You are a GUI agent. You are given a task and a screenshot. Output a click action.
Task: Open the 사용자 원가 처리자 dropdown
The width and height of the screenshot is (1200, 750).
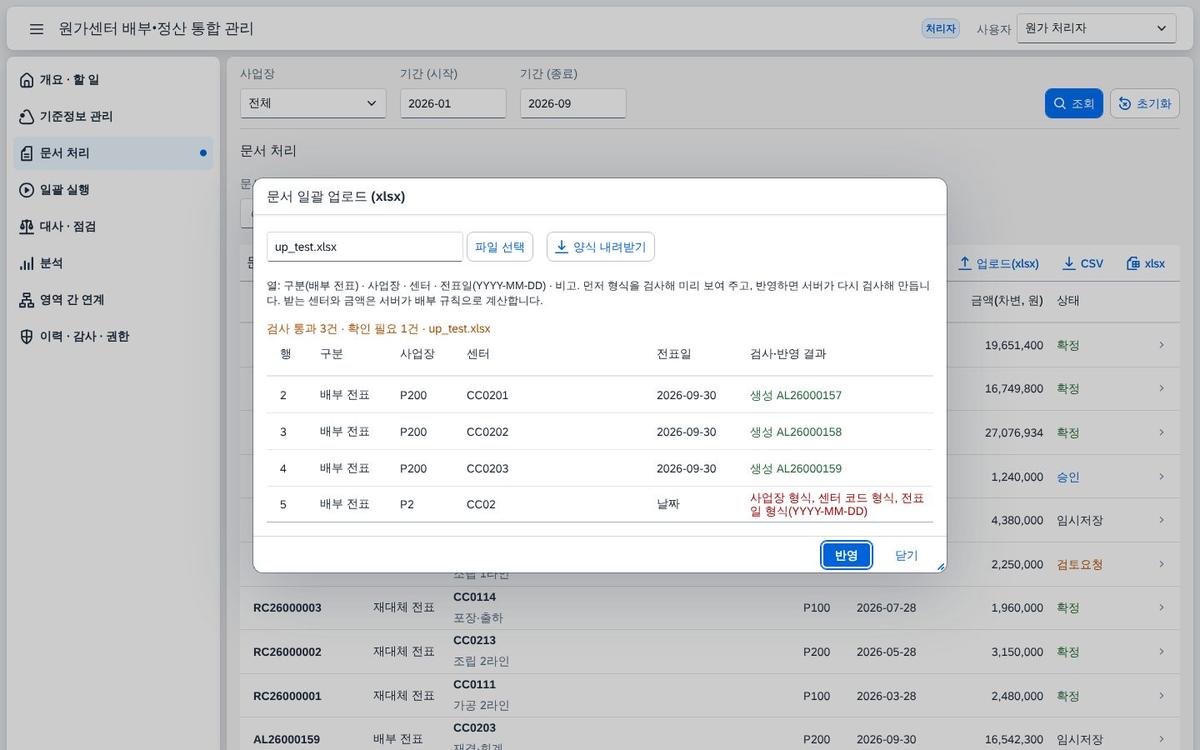point(1096,29)
